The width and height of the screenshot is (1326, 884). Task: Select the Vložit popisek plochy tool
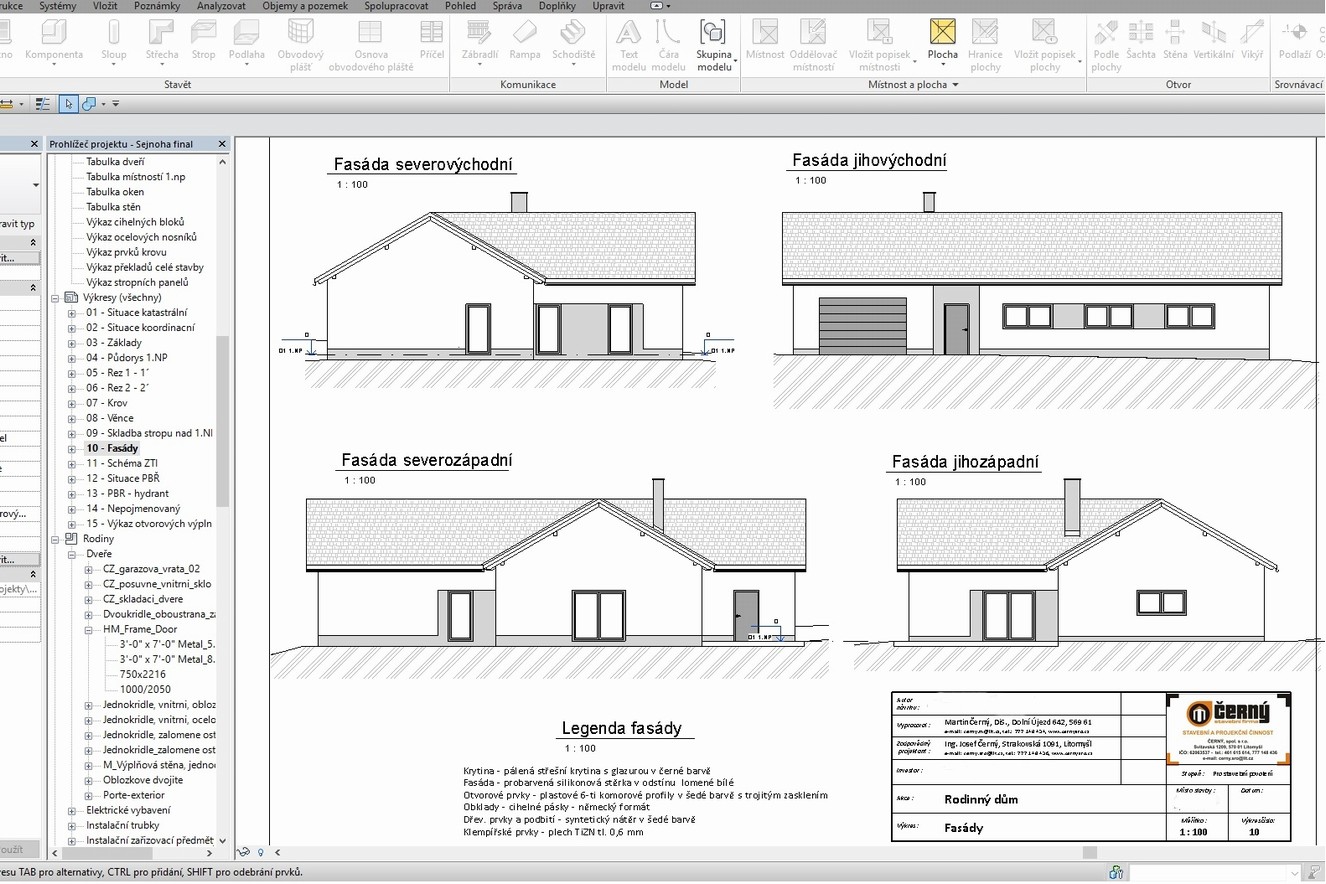1045,46
